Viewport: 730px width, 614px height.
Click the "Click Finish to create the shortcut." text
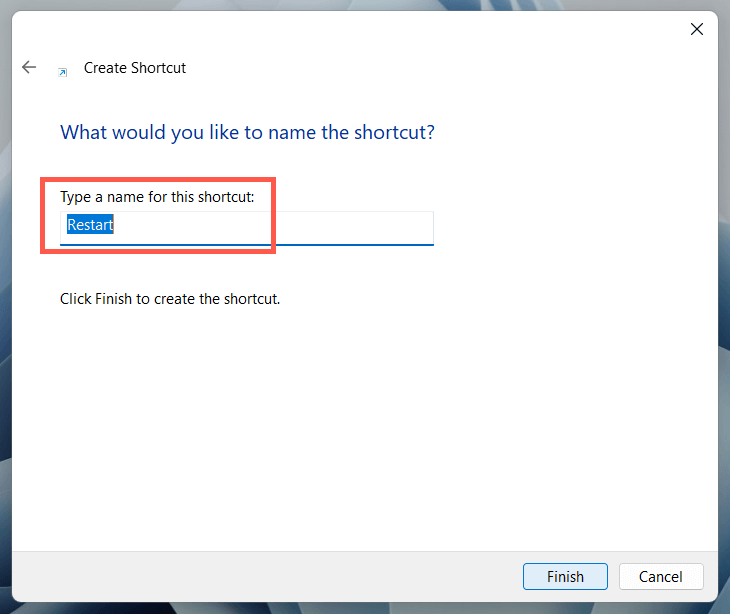coord(170,298)
